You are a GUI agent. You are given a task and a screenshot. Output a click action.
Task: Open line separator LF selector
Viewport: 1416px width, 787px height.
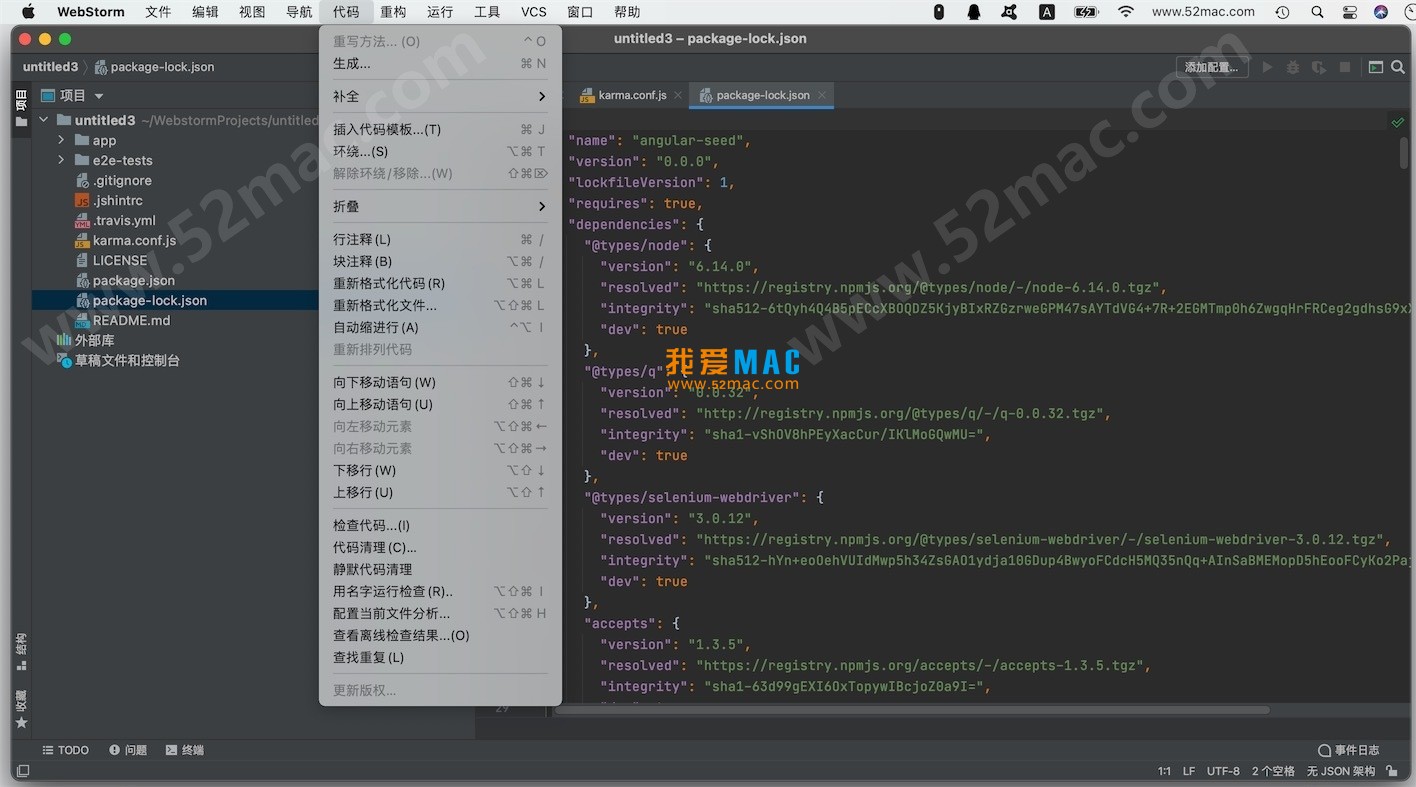pyautogui.click(x=1189, y=771)
